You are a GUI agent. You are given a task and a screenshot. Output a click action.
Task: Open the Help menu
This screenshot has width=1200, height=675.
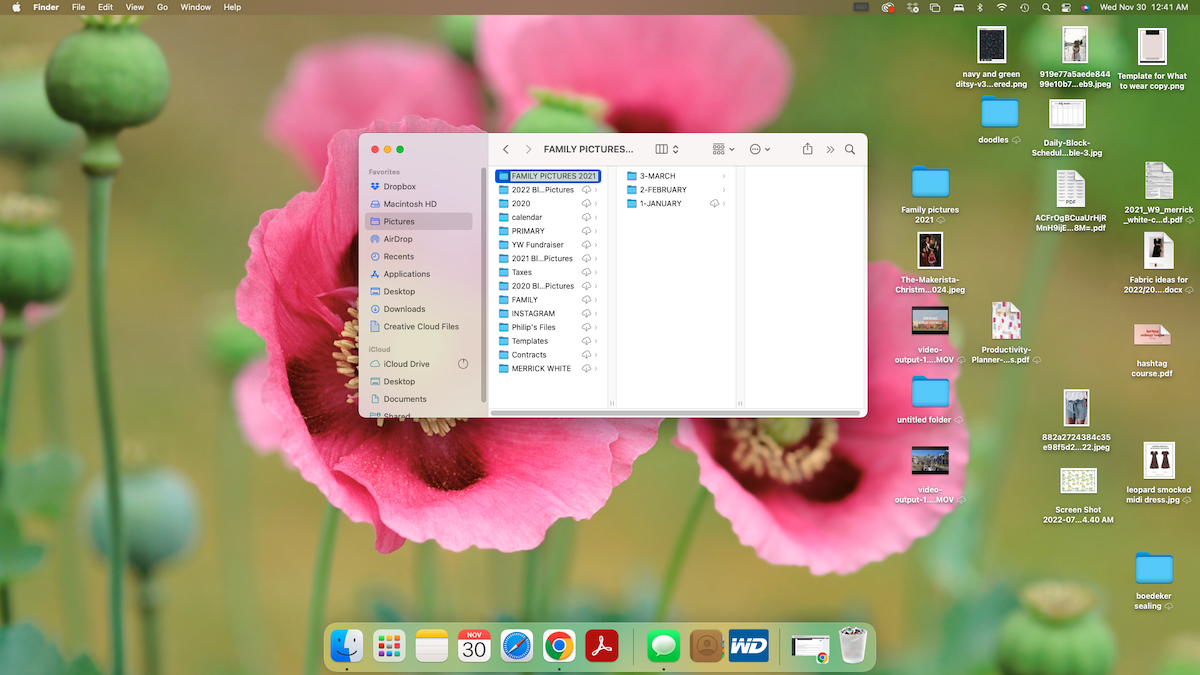tap(232, 7)
